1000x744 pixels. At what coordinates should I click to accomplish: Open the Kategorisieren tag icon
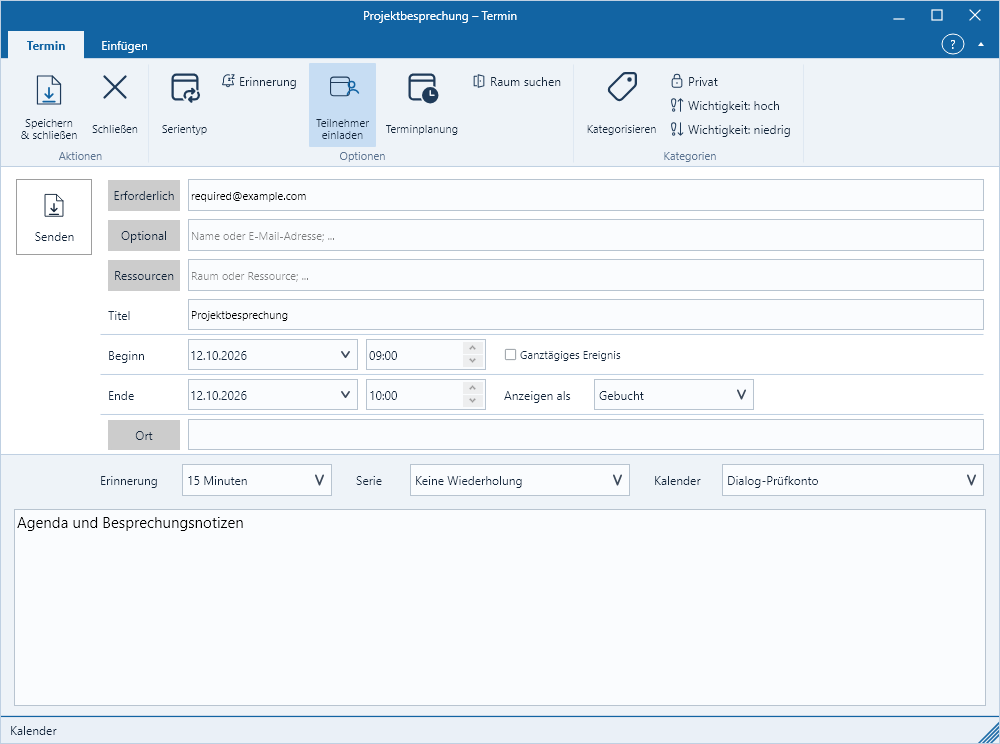coord(622,87)
